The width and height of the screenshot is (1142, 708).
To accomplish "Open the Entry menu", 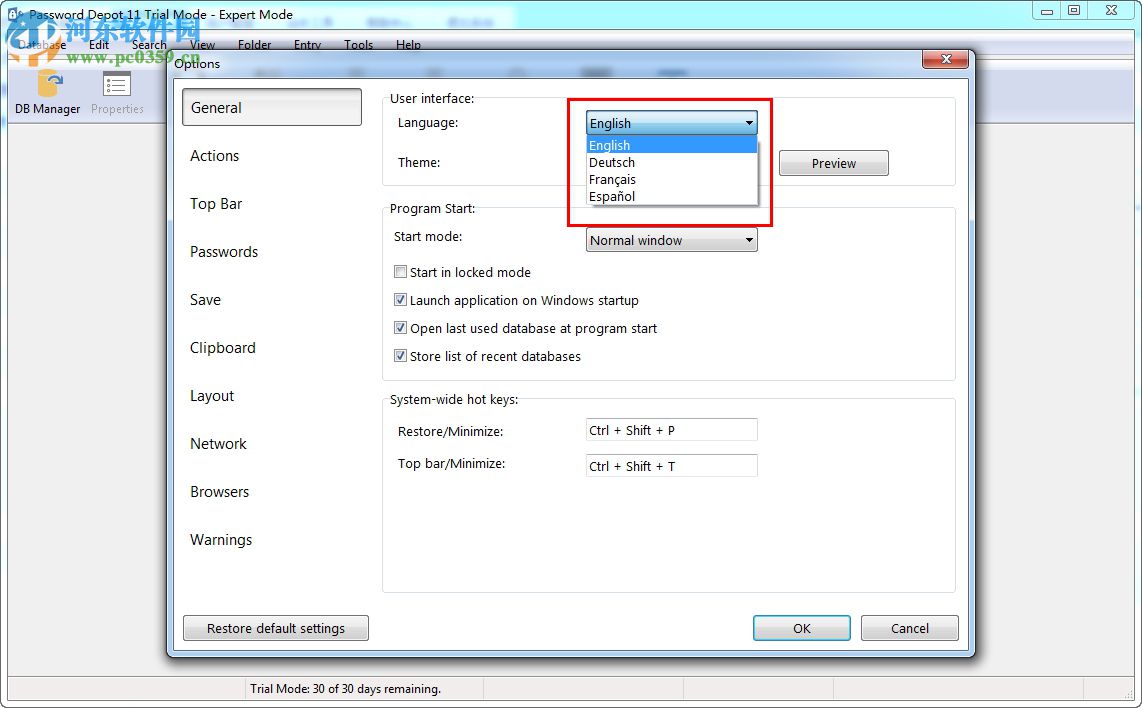I will pyautogui.click(x=307, y=44).
